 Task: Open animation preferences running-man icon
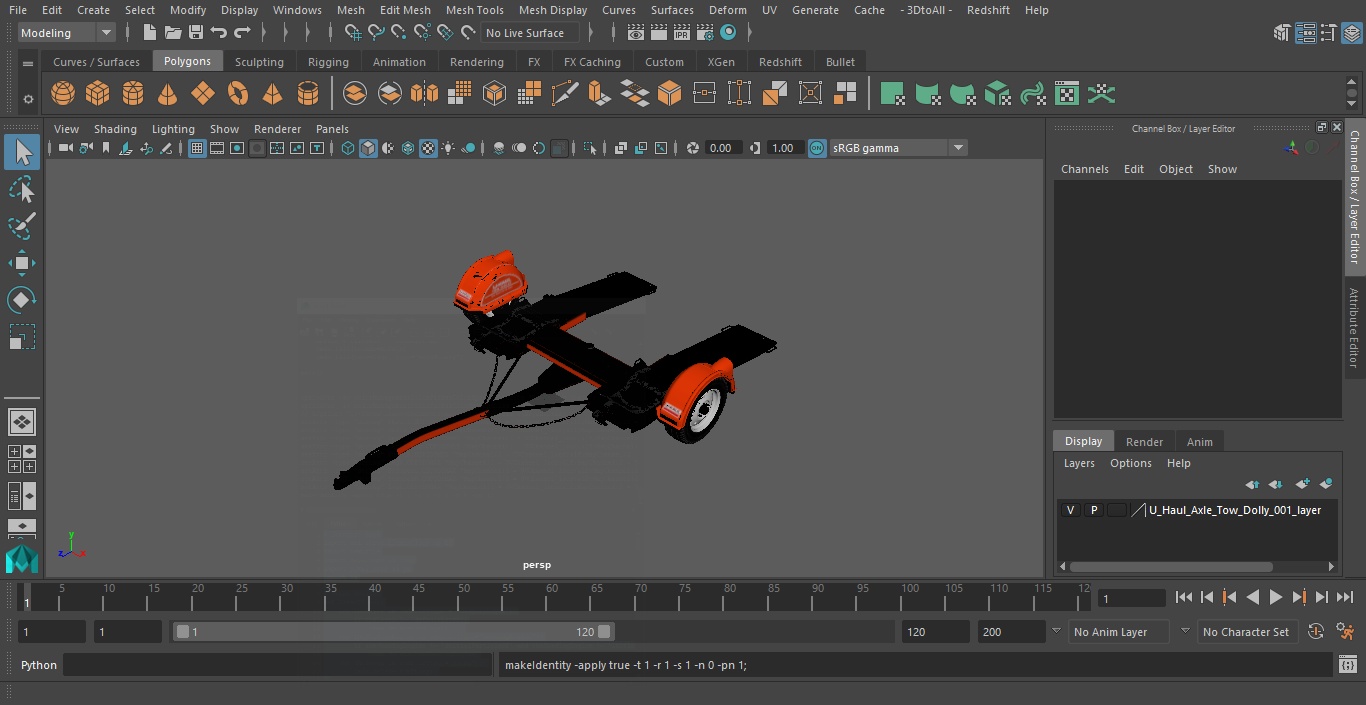[x=1346, y=632]
